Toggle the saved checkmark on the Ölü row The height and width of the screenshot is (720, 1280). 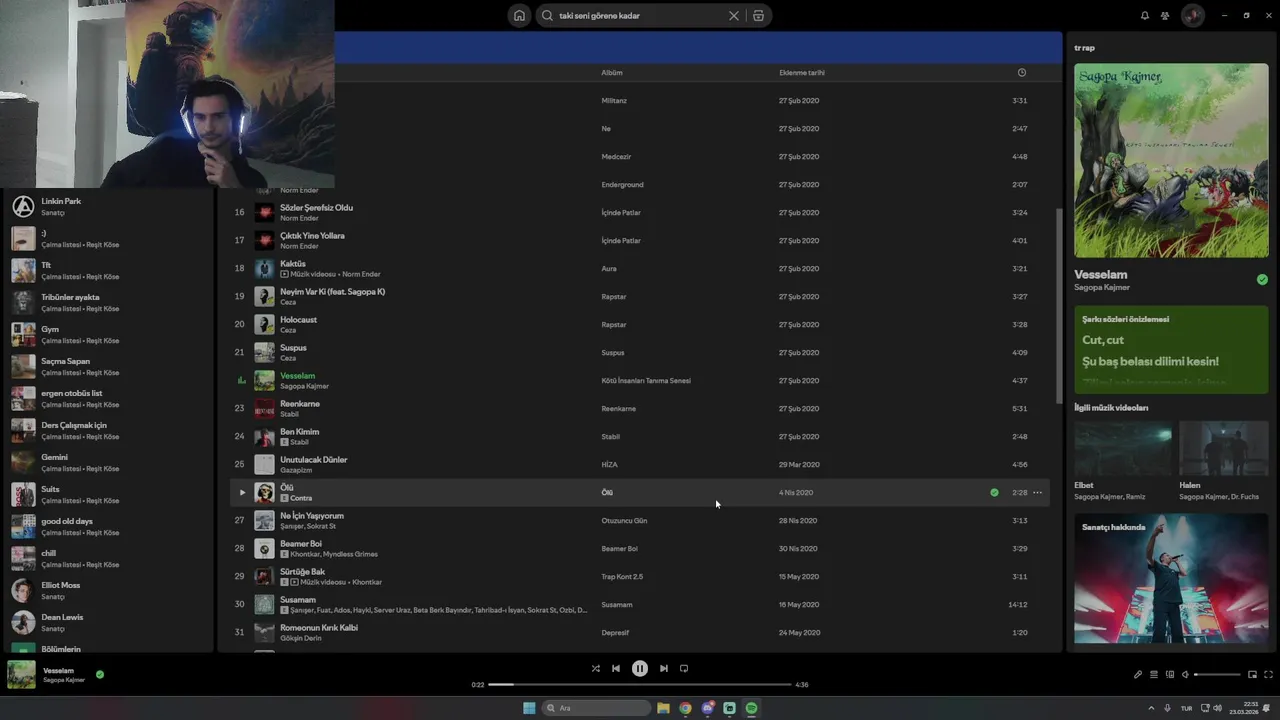point(994,492)
